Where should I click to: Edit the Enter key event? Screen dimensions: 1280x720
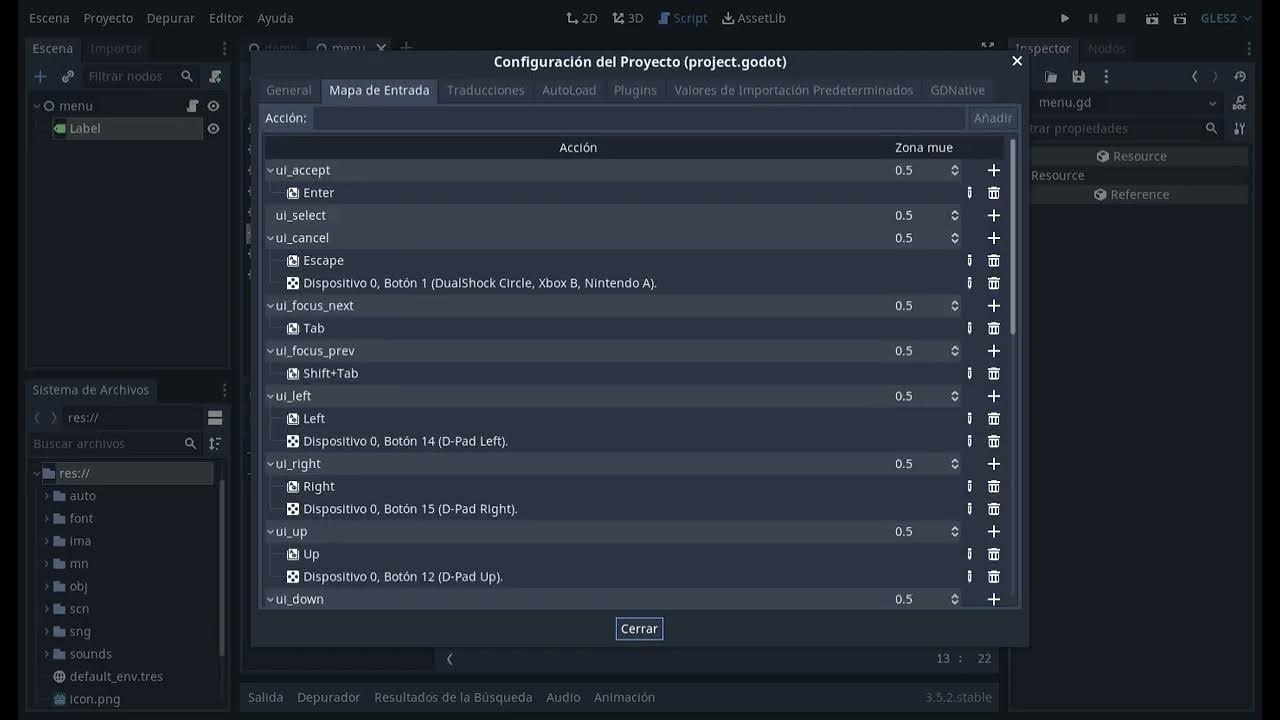[969, 193]
